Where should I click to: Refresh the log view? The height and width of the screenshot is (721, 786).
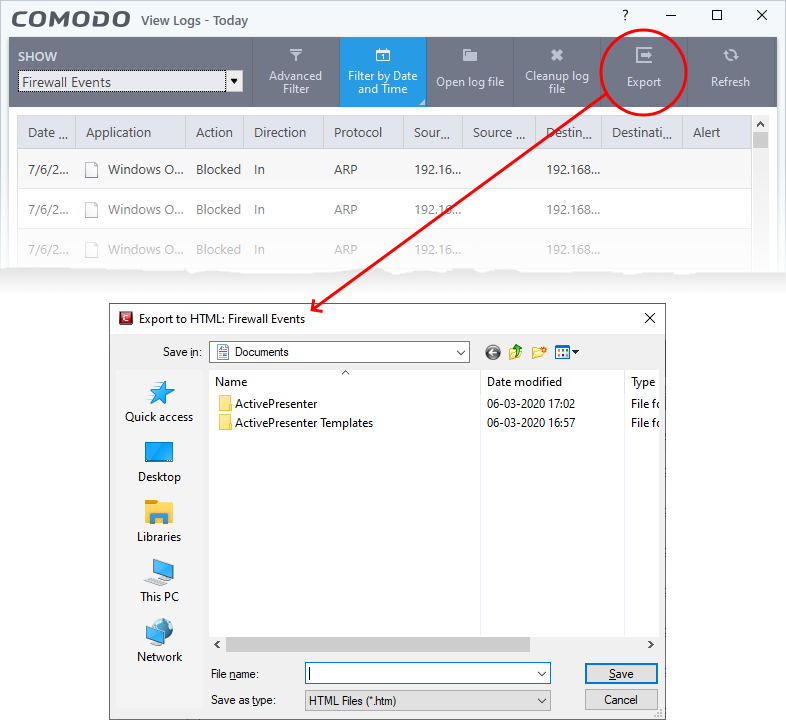730,71
